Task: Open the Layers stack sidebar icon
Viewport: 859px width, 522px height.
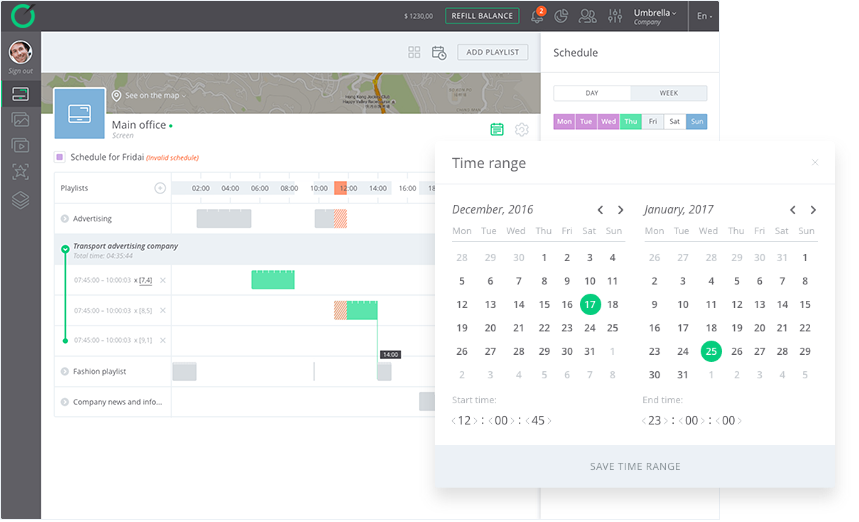Action: coord(20,200)
